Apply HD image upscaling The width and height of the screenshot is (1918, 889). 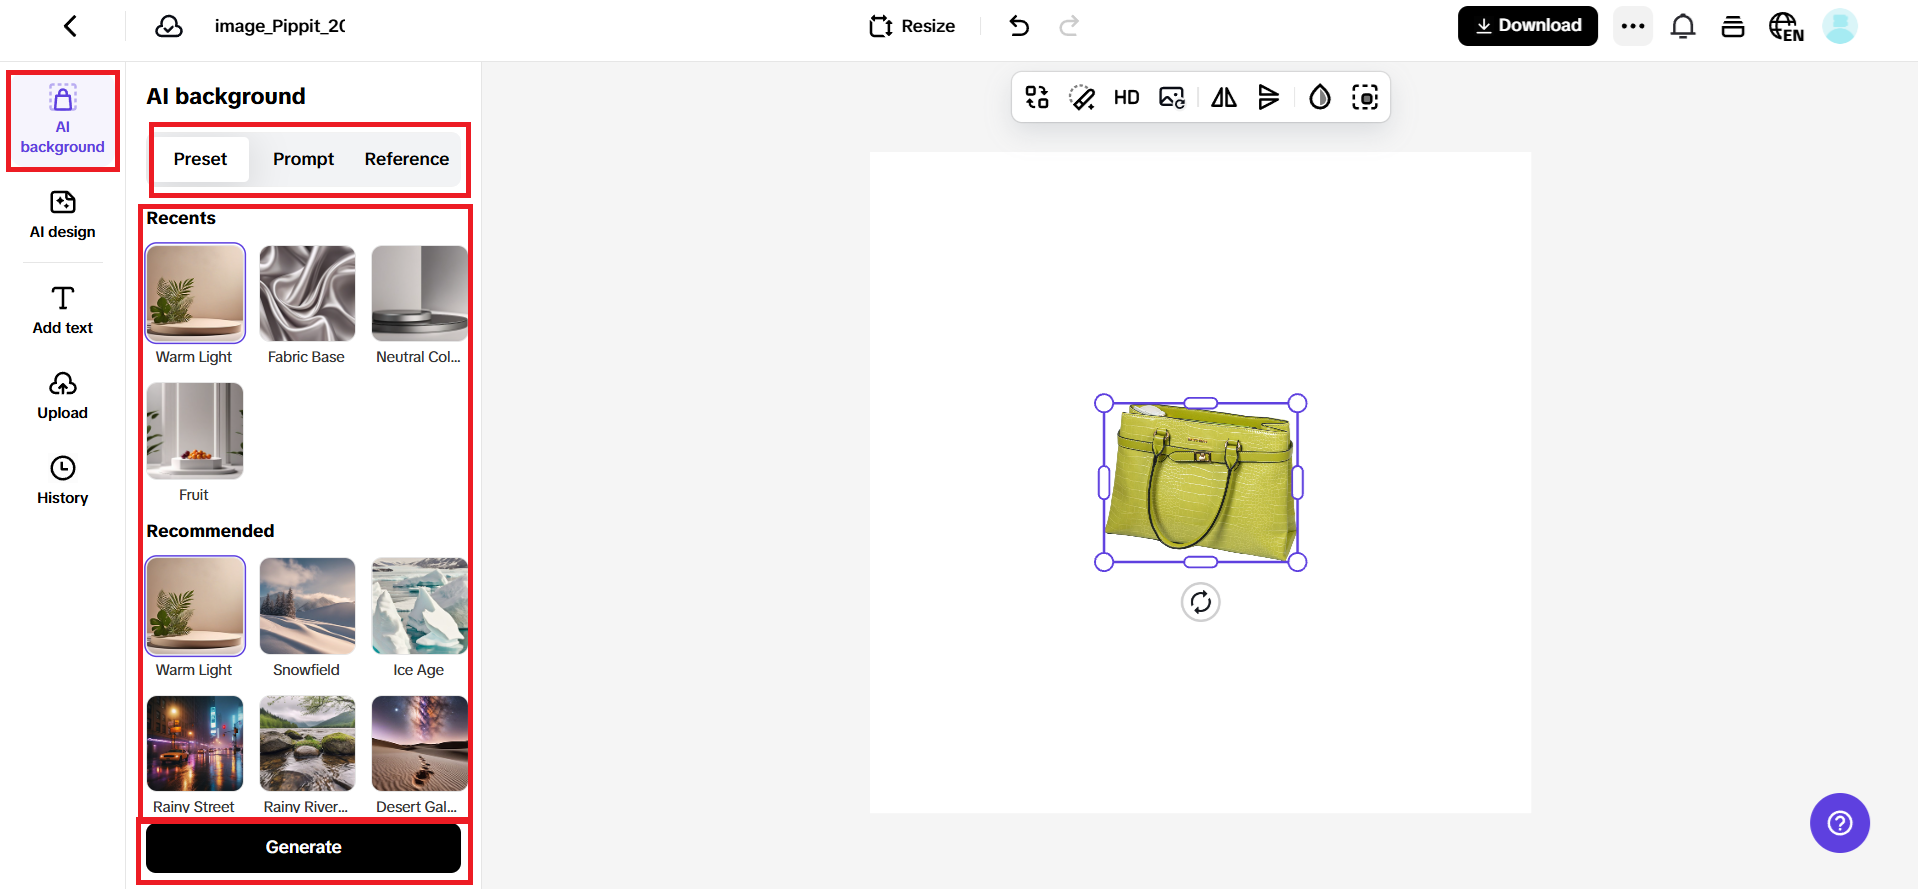point(1127,97)
